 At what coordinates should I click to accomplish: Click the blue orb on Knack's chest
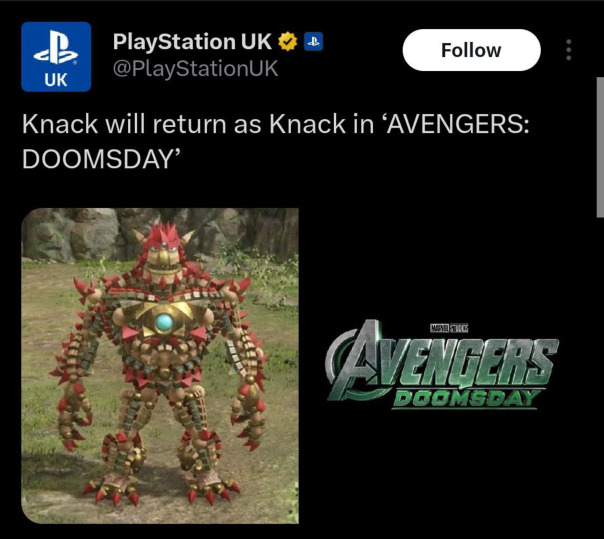[164, 323]
